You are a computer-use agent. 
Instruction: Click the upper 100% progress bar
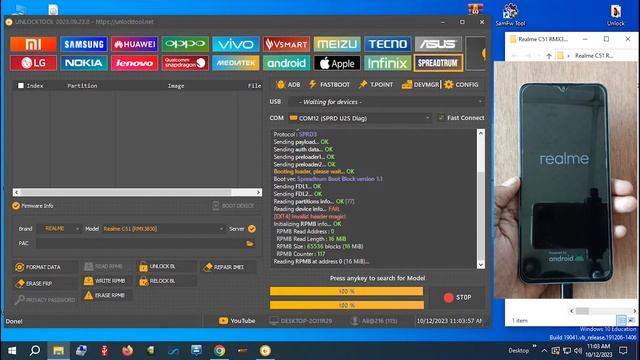(x=347, y=291)
